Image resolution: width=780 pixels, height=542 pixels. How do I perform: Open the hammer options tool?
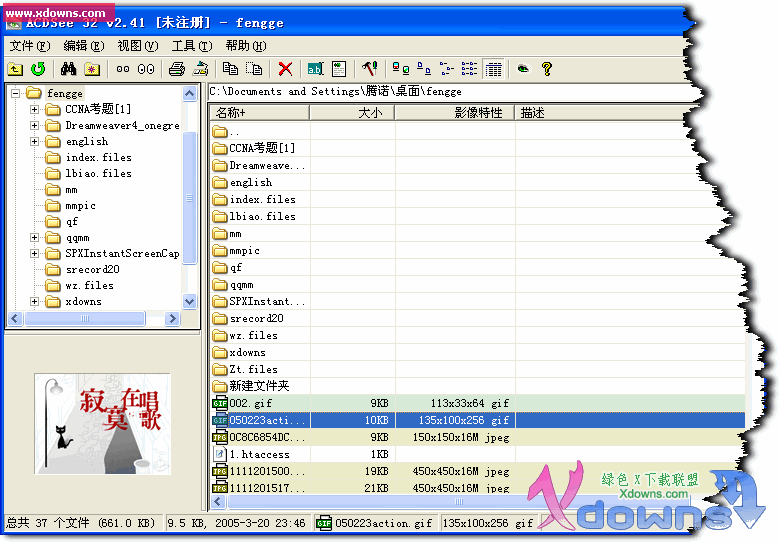[x=370, y=69]
